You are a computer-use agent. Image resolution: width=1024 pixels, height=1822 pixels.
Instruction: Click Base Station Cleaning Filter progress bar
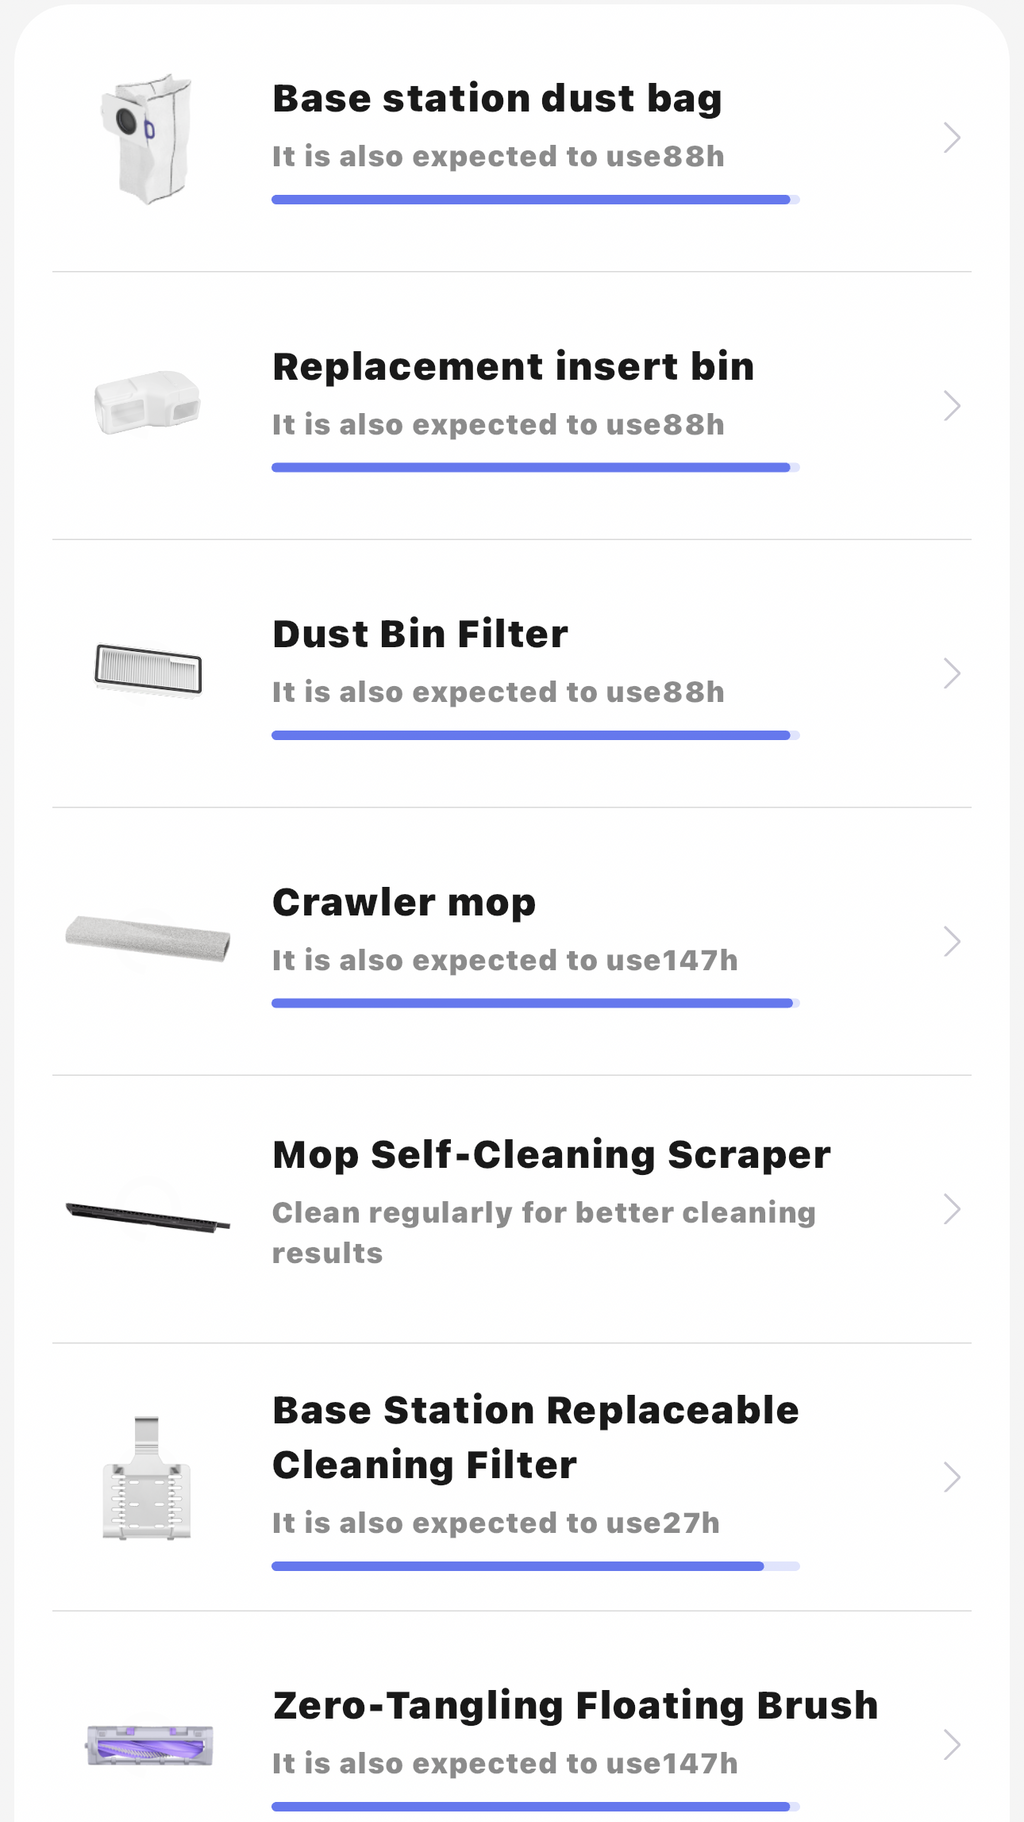[535, 1566]
